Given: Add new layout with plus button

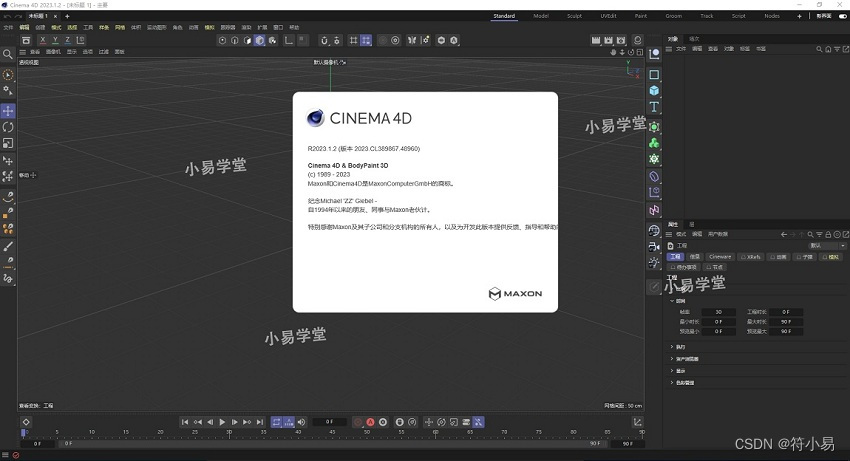Looking at the screenshot, I should [x=799, y=16].
